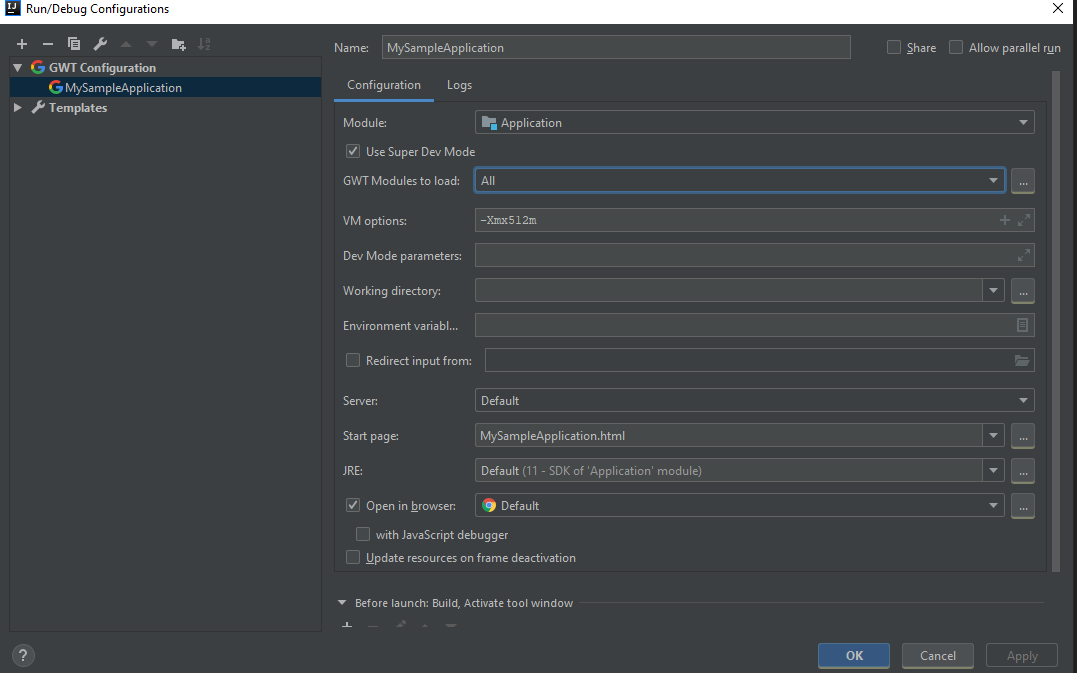Open help with question mark button
The image size is (1077, 673).
click(x=23, y=656)
